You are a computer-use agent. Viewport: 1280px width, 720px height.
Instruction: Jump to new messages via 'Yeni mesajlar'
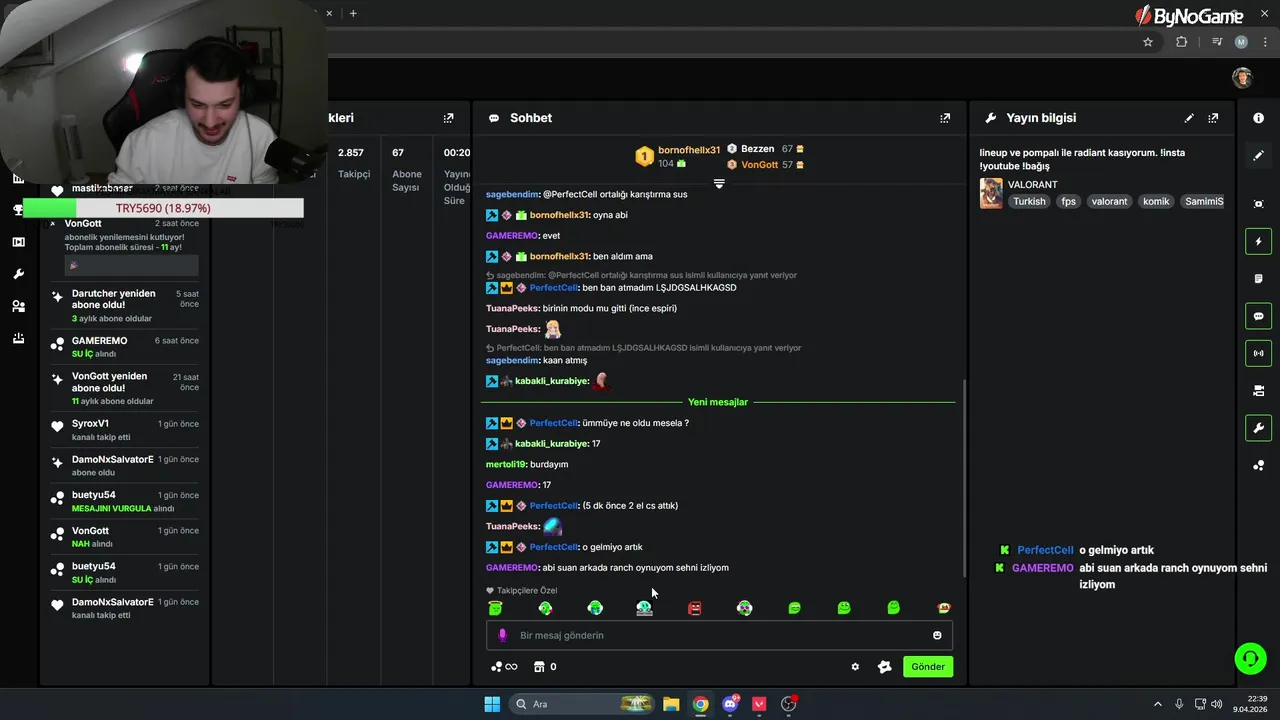coord(718,402)
